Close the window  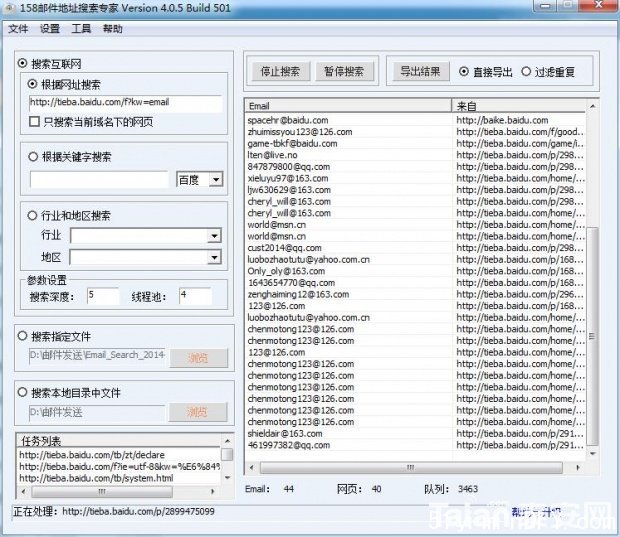click(599, 6)
